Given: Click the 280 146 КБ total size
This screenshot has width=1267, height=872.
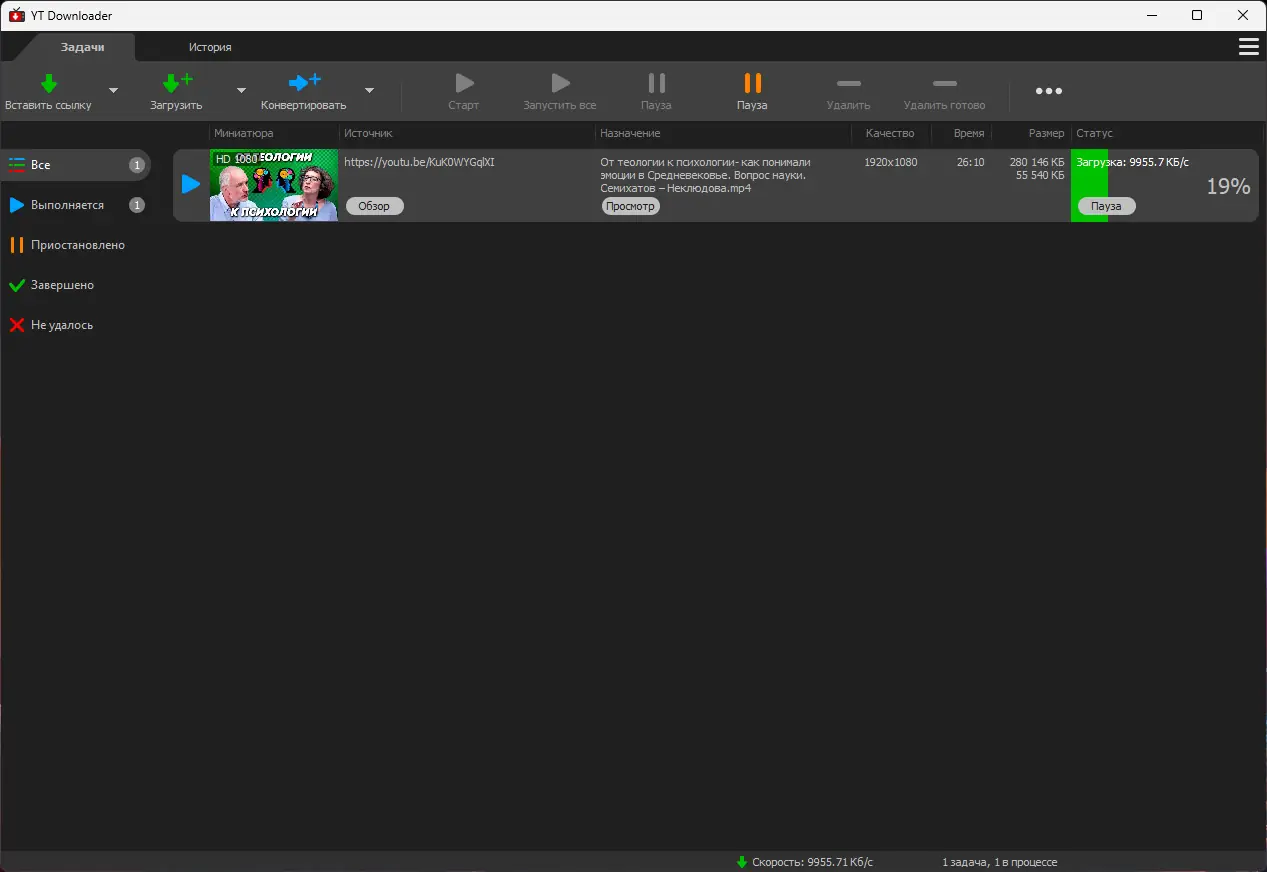Looking at the screenshot, I should pyautogui.click(x=1037, y=162).
